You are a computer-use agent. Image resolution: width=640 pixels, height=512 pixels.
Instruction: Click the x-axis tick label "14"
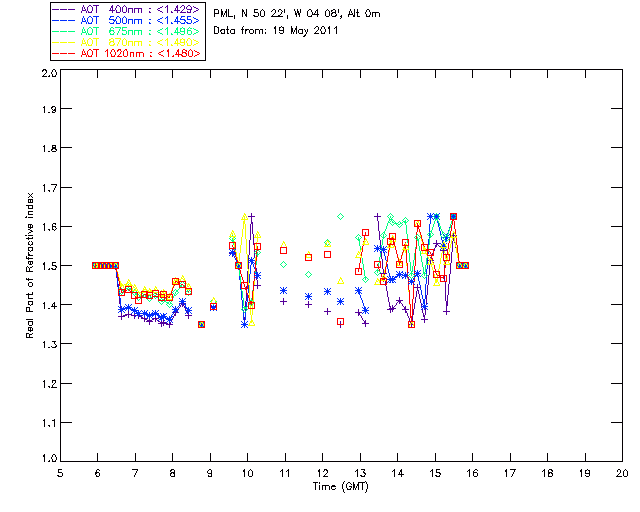[398, 473]
